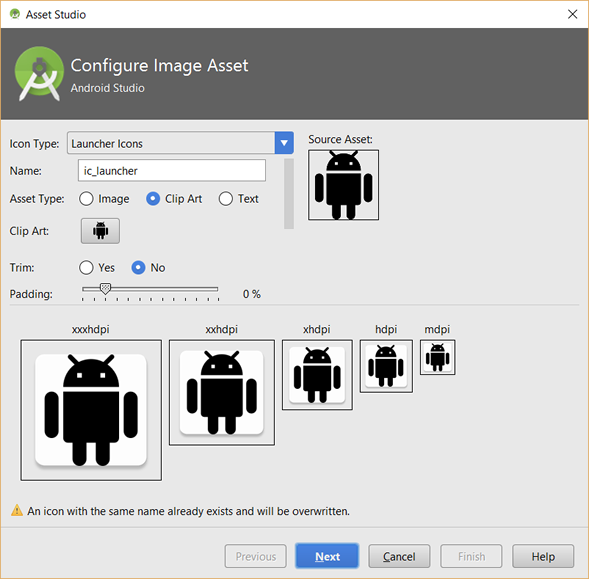Set Trim to Yes
Image resolution: width=589 pixels, height=579 pixels.
click(x=86, y=268)
